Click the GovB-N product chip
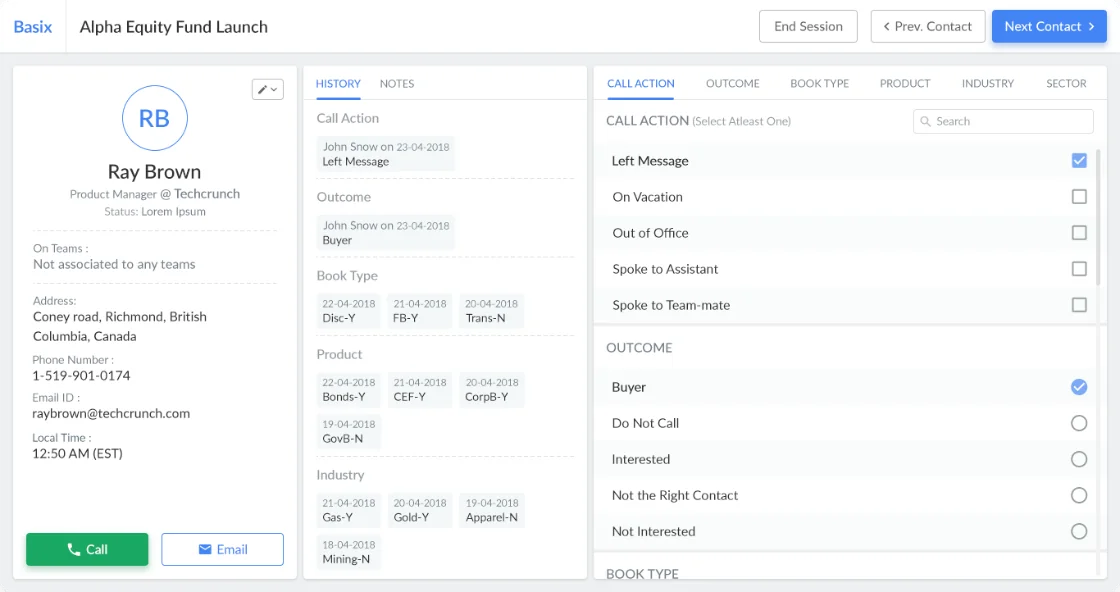Screen dimensions: 1120x592 click(348, 431)
